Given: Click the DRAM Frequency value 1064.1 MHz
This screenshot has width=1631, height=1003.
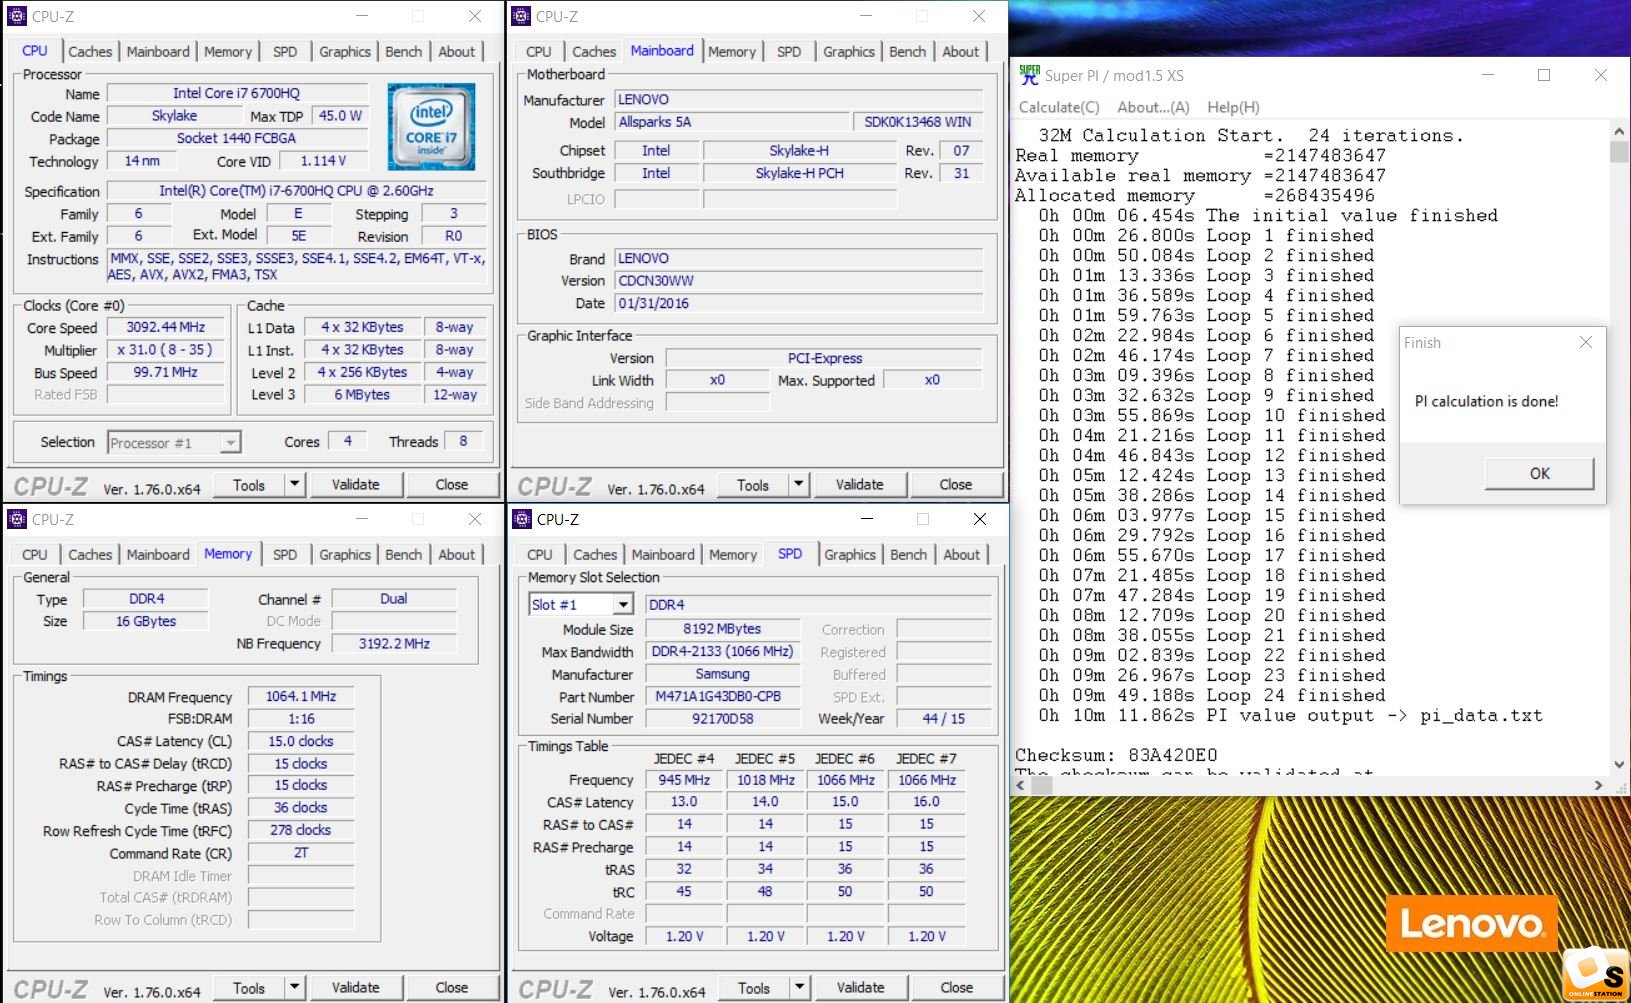Looking at the screenshot, I should [301, 696].
